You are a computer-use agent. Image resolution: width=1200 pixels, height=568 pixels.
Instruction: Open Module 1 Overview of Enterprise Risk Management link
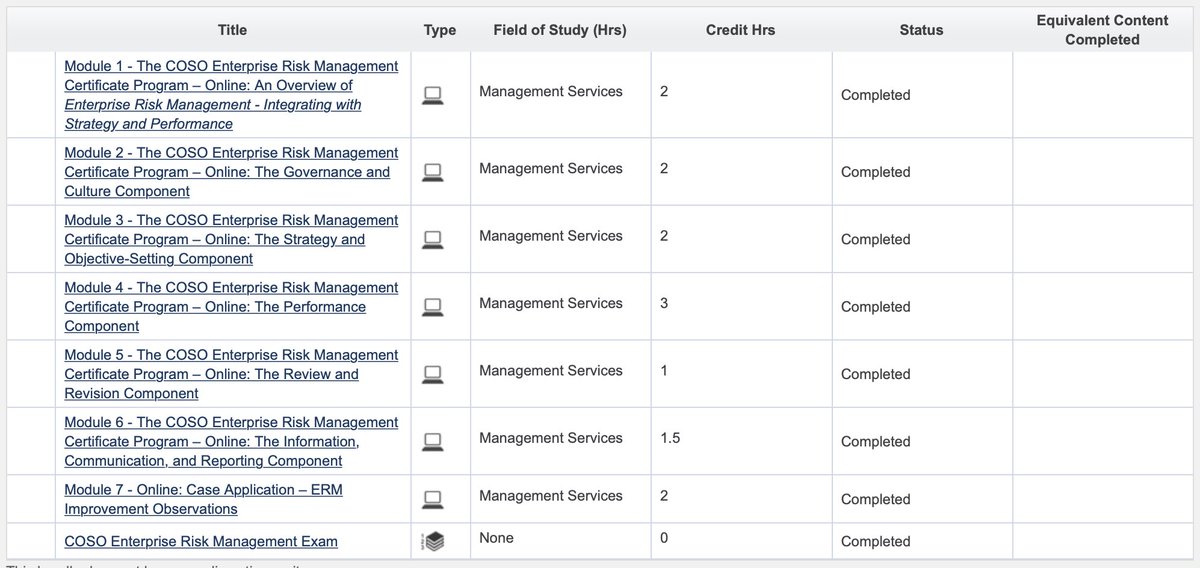[231, 95]
